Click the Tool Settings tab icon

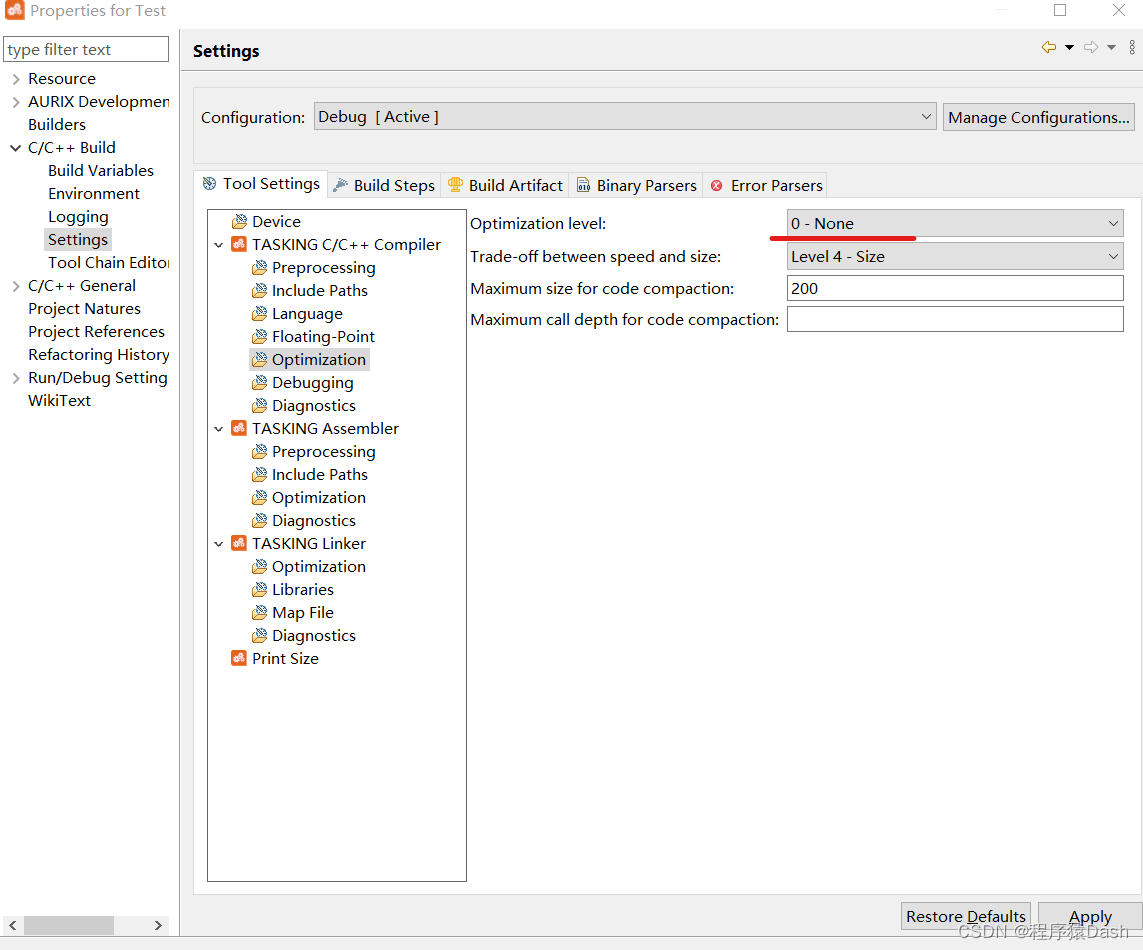pos(209,184)
